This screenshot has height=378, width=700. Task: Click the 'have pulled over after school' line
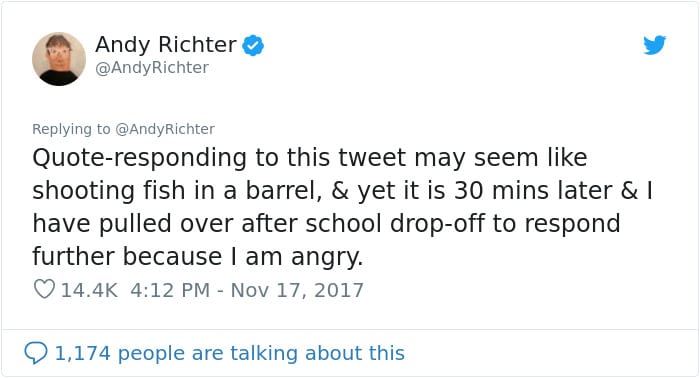[326, 224]
